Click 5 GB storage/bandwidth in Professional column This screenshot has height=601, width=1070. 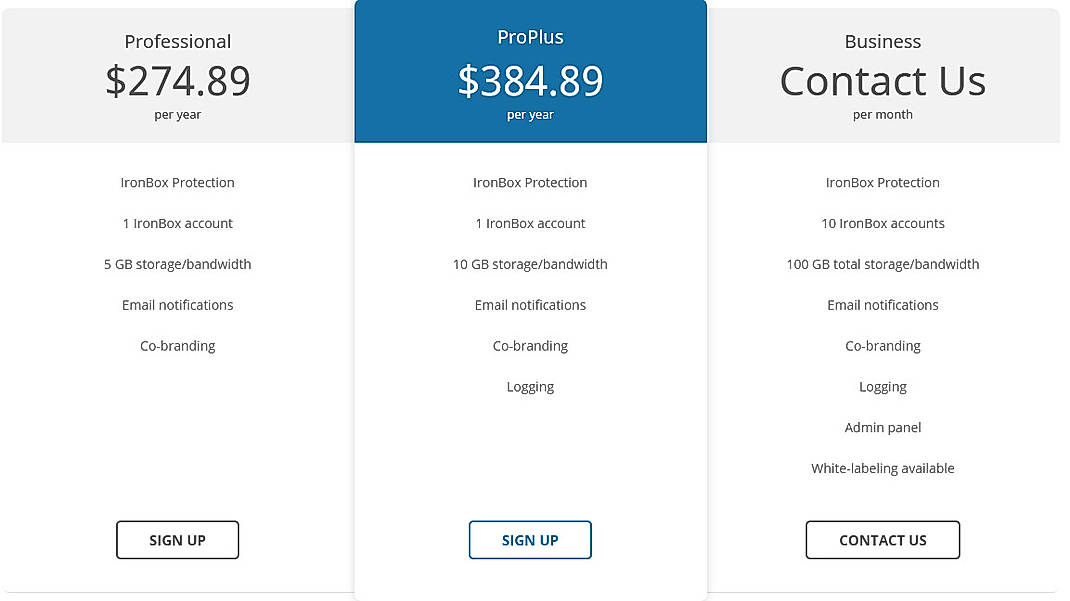pyautogui.click(x=177, y=264)
